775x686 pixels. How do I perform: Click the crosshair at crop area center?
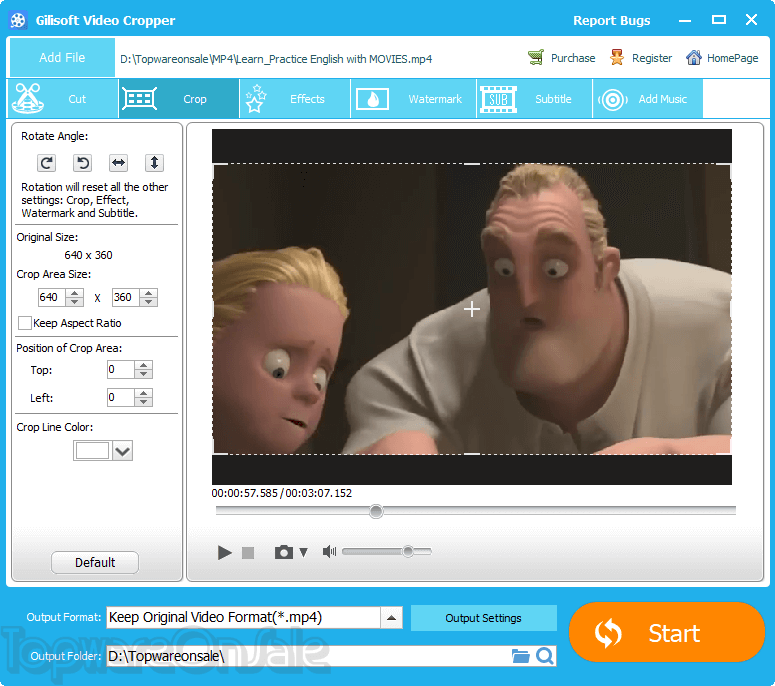pos(472,309)
